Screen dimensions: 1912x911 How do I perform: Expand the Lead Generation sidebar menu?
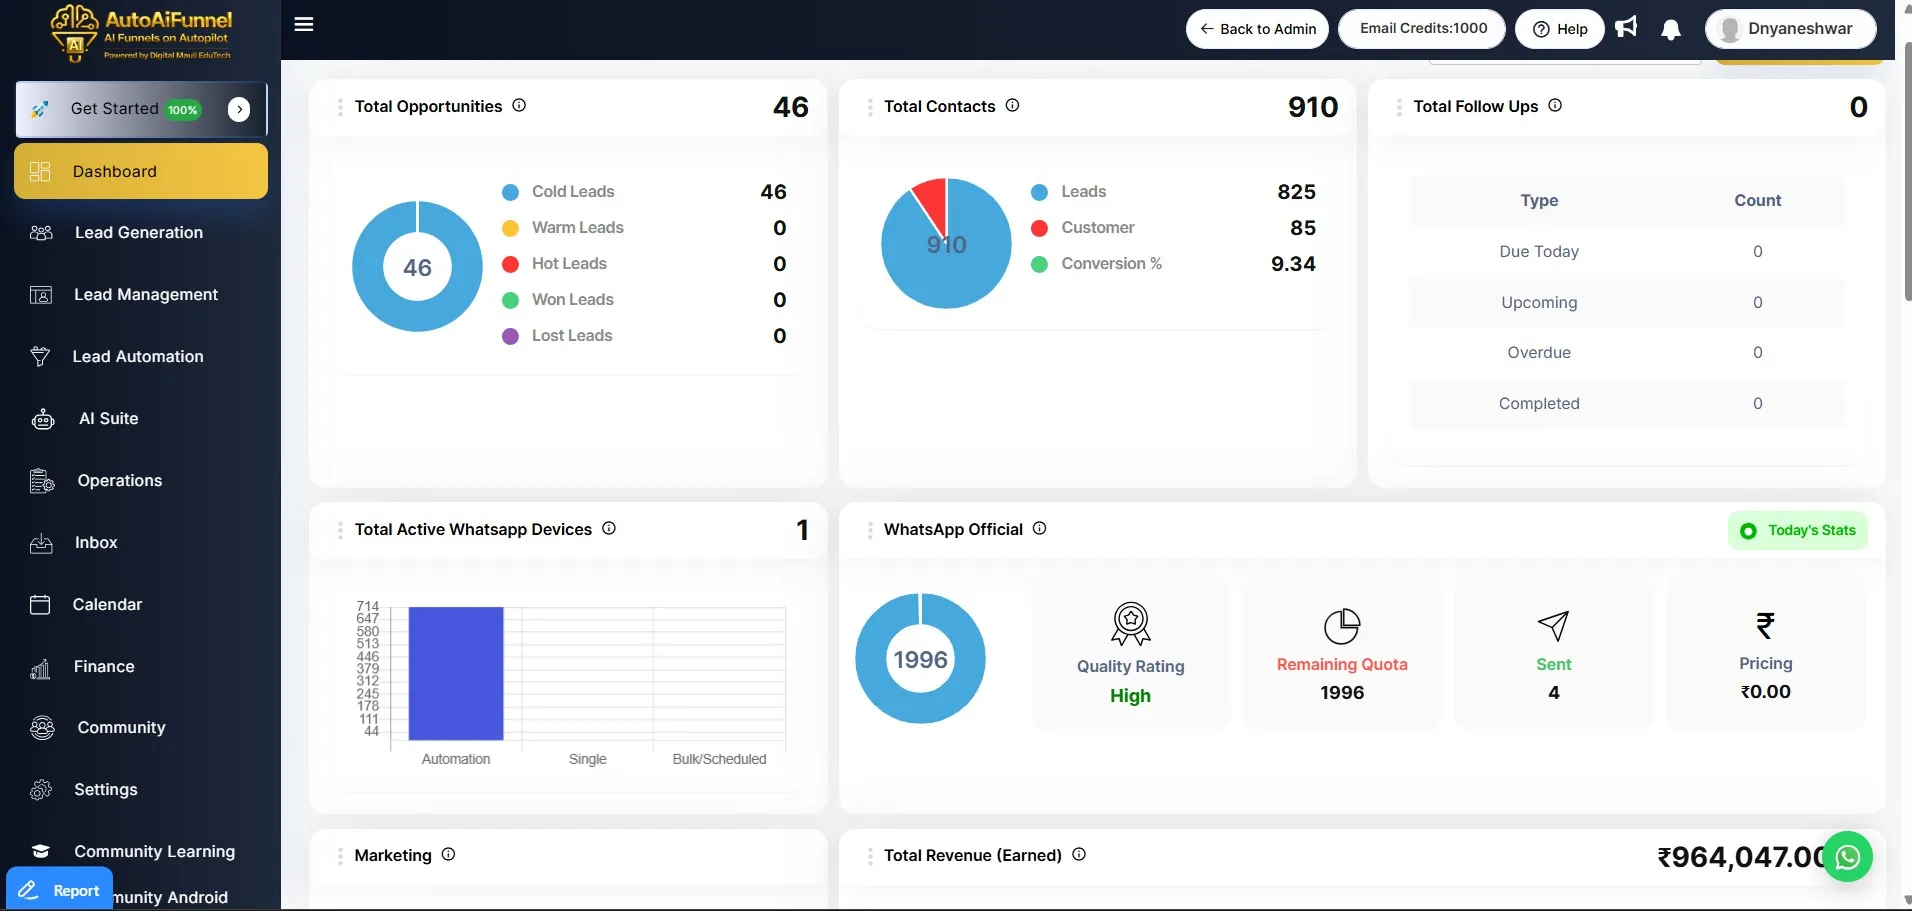[x=141, y=233]
